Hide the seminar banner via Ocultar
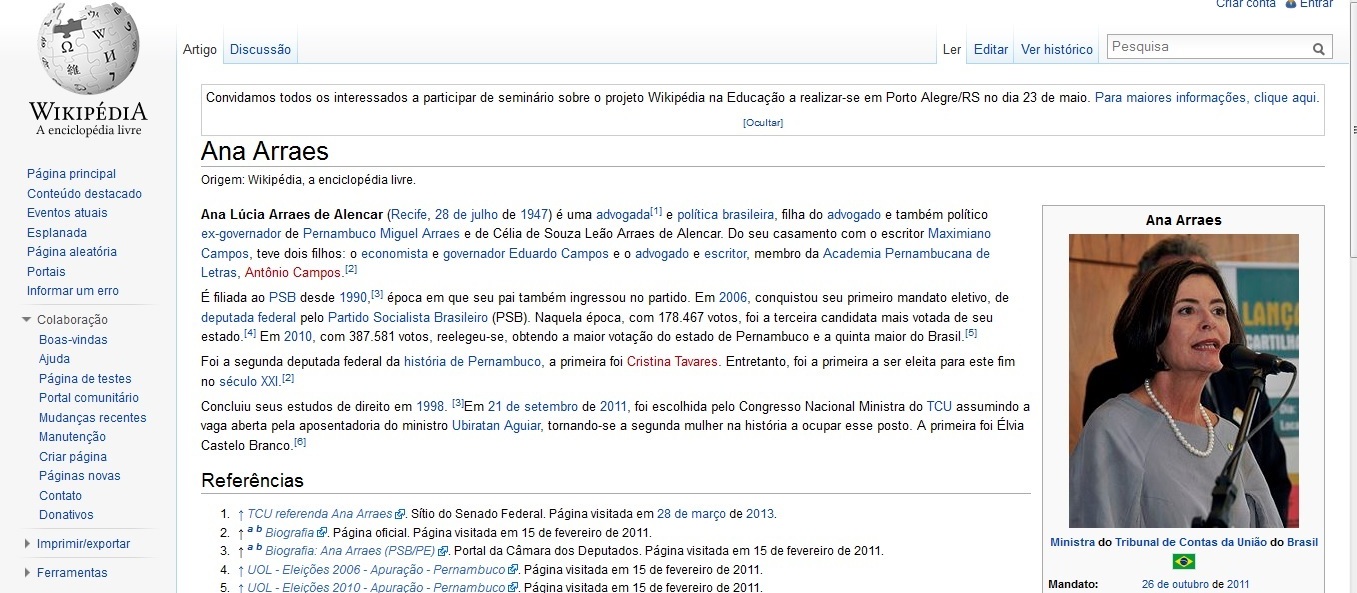 pos(763,122)
